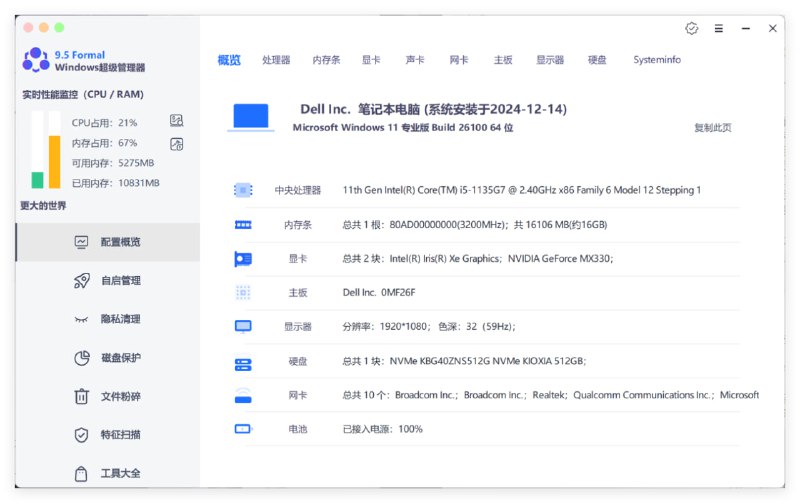The image size is (800, 503).
Task: Click the pie chart icon for 磁盘保护
Action: [82, 358]
